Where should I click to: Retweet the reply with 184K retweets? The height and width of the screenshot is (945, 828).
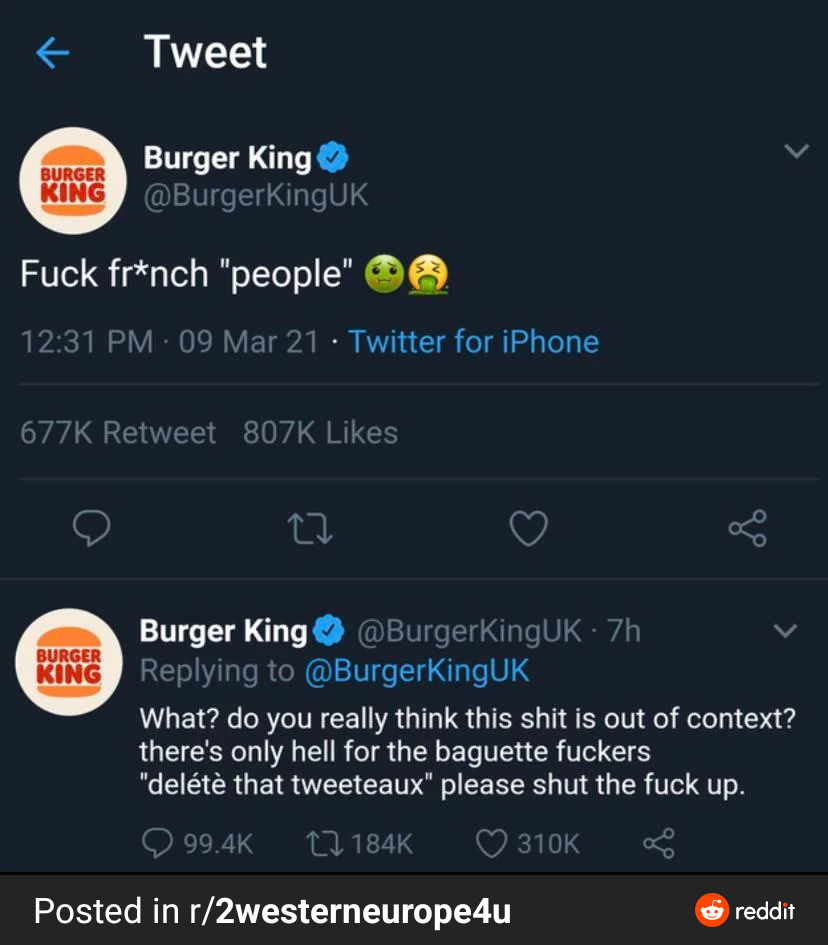point(322,844)
